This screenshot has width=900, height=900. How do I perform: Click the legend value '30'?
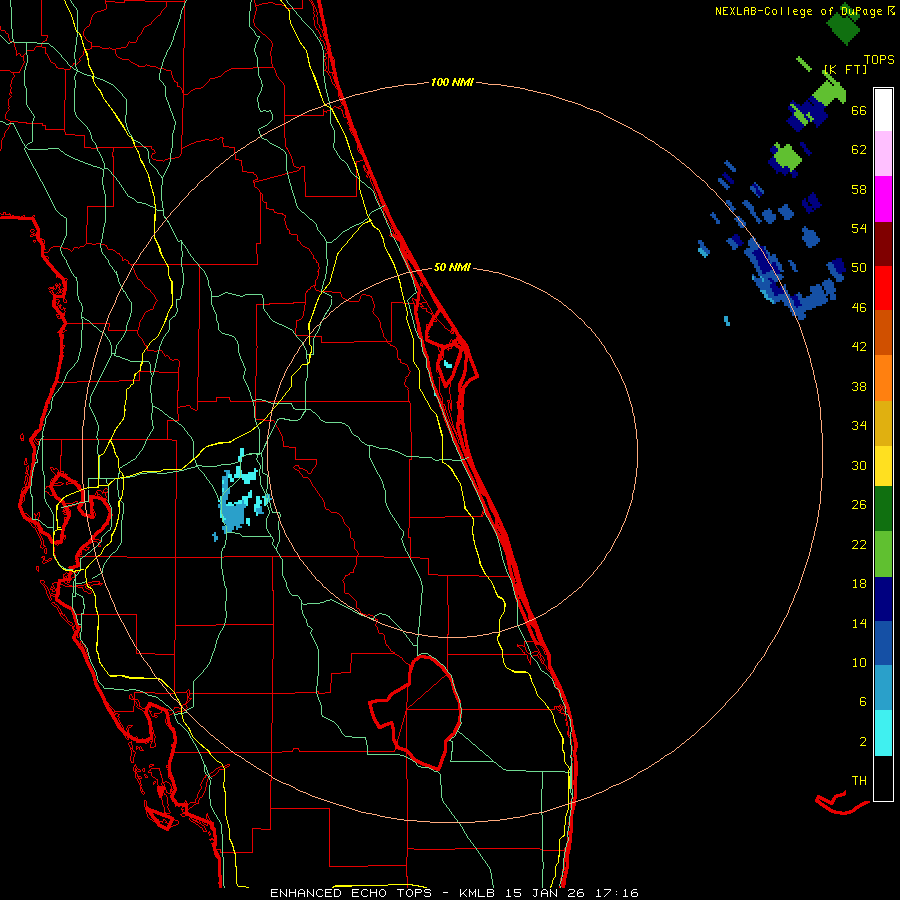[859, 465]
